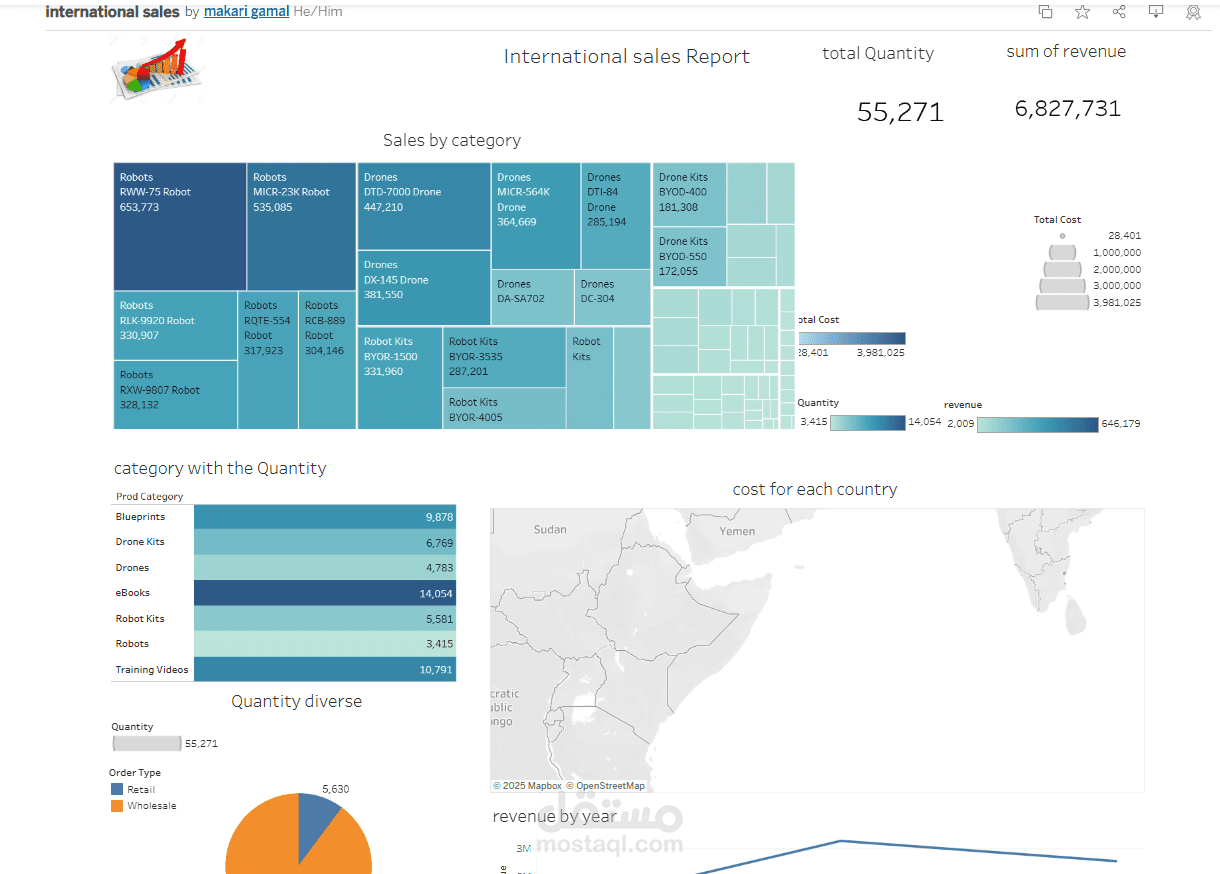Click the award ribbon badge icon
The height and width of the screenshot is (874, 1220).
pyautogui.click(x=1193, y=12)
